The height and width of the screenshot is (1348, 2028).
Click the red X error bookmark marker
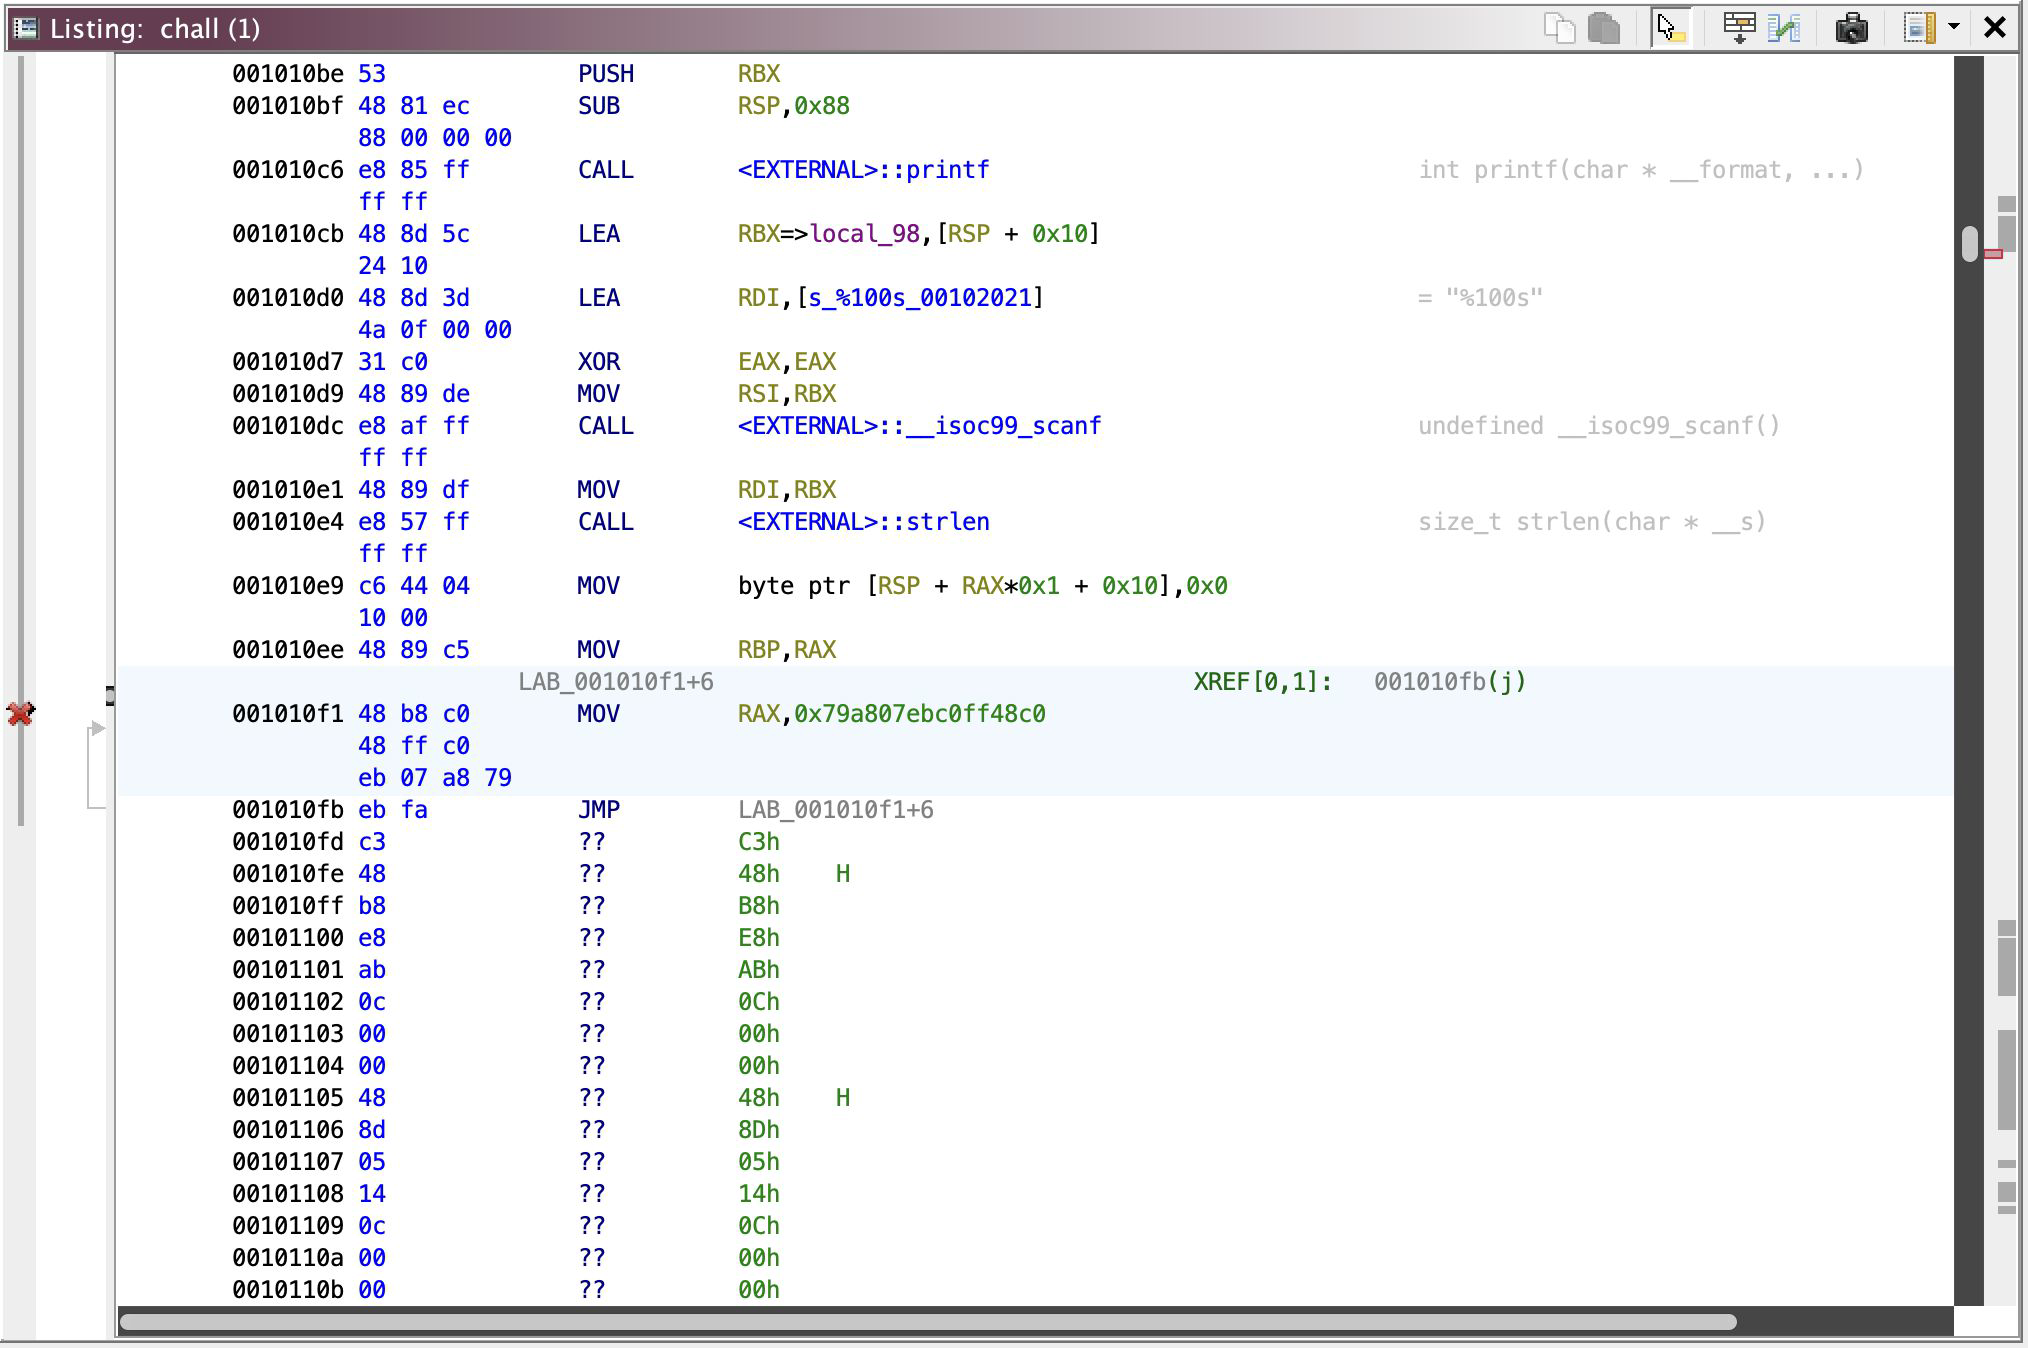click(20, 714)
